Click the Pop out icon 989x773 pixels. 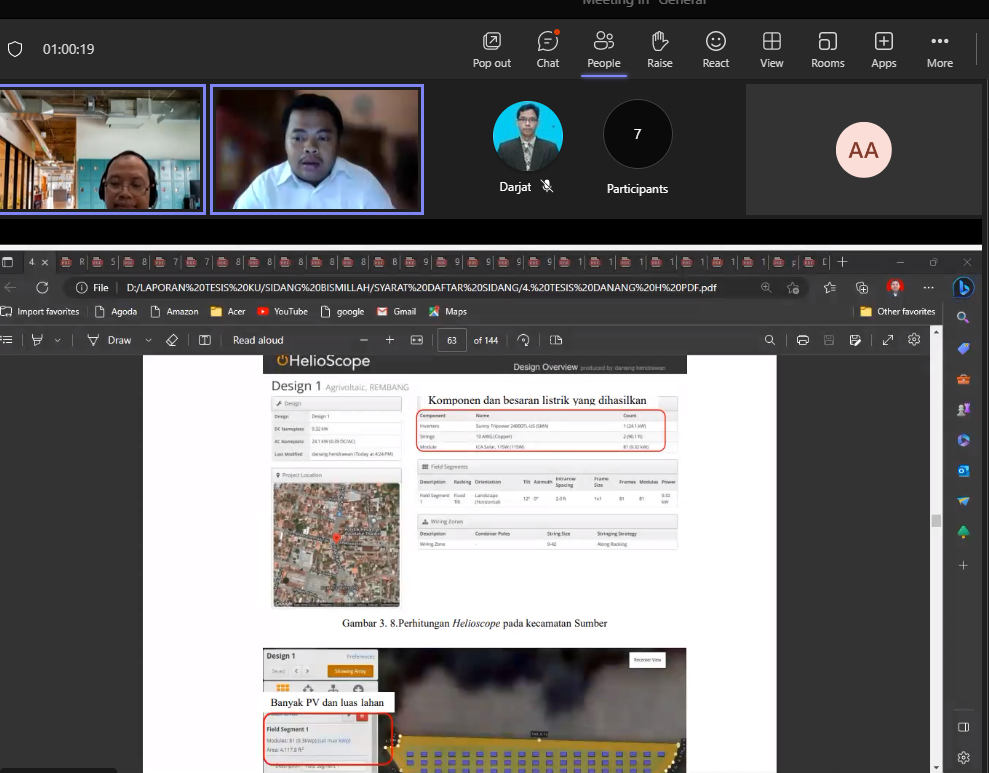[491, 49]
